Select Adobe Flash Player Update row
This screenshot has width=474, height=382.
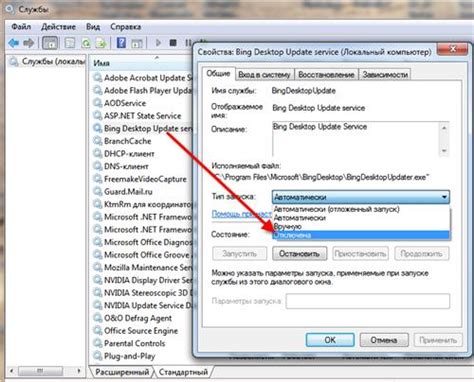point(143,90)
